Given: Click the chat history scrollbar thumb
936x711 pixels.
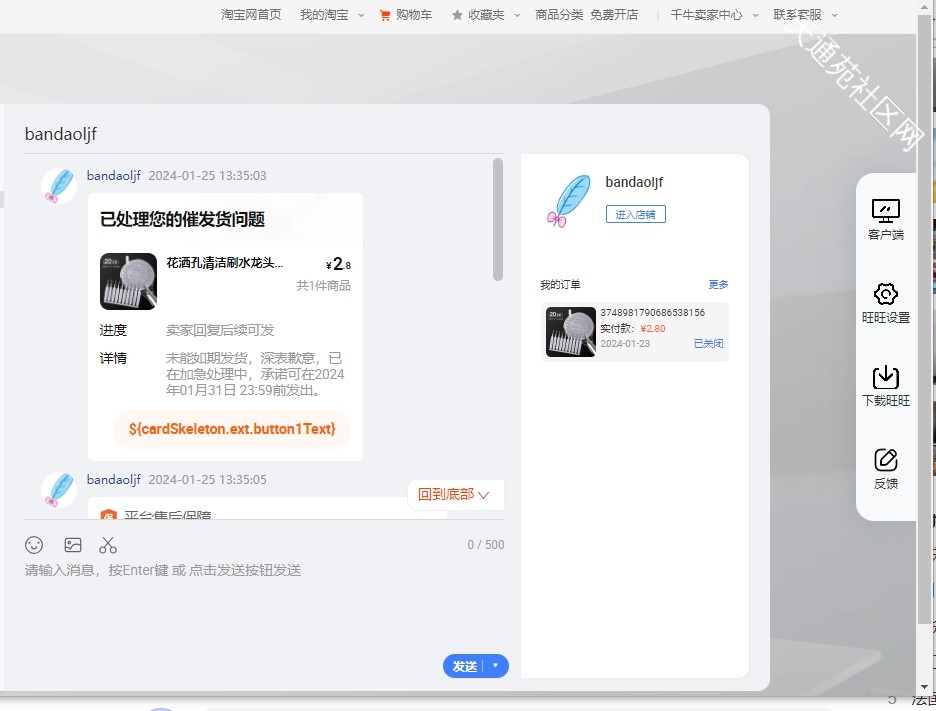Looking at the screenshot, I should (498, 219).
